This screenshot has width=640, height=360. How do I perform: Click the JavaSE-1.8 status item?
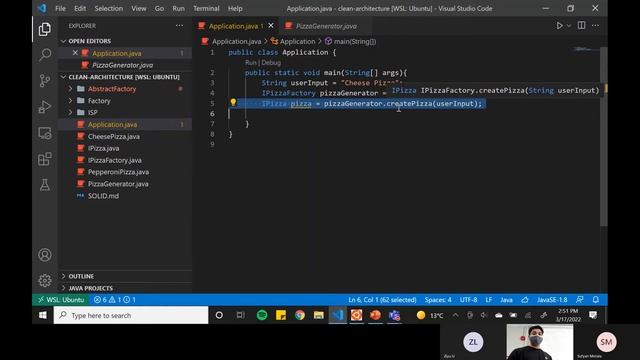tap(552, 300)
